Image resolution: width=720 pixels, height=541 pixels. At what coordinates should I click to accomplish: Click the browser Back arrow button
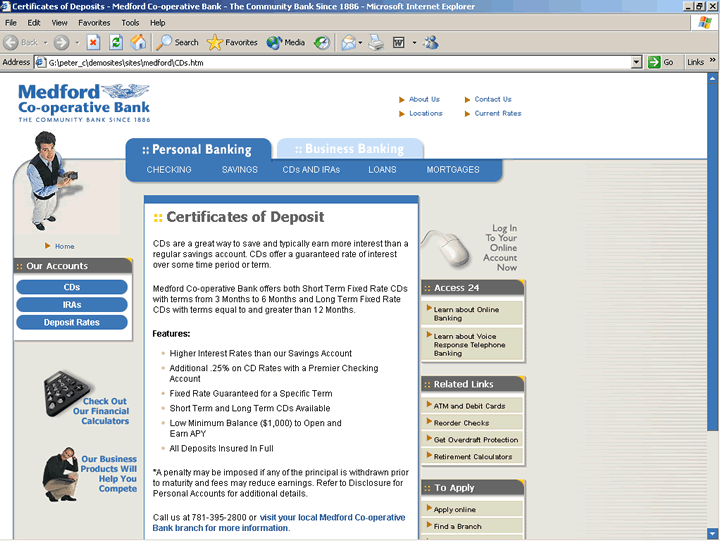click(x=11, y=43)
